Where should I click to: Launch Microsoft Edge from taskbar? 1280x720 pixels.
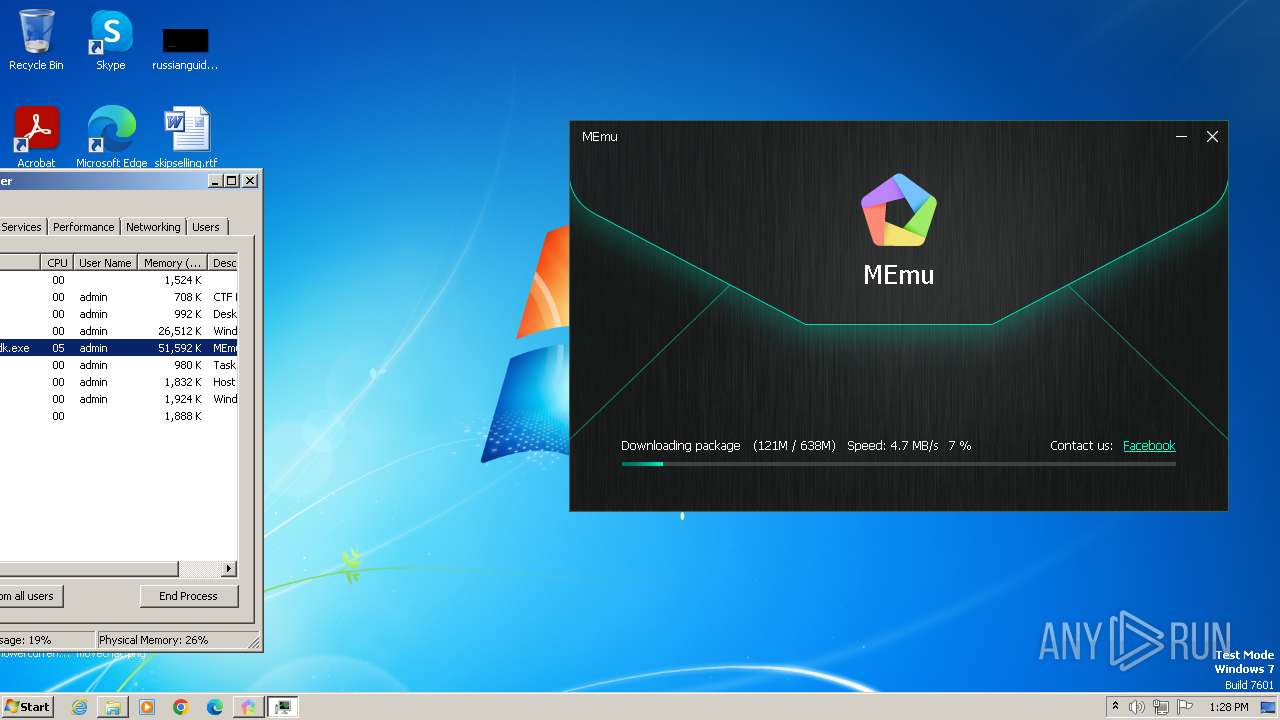pos(215,707)
